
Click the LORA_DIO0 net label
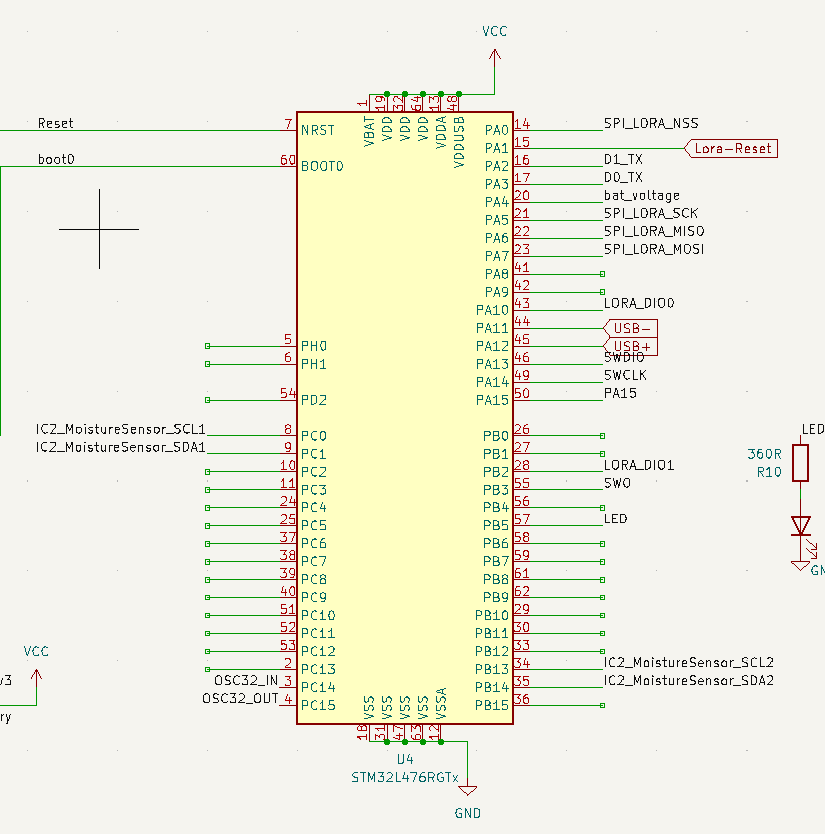click(x=639, y=303)
